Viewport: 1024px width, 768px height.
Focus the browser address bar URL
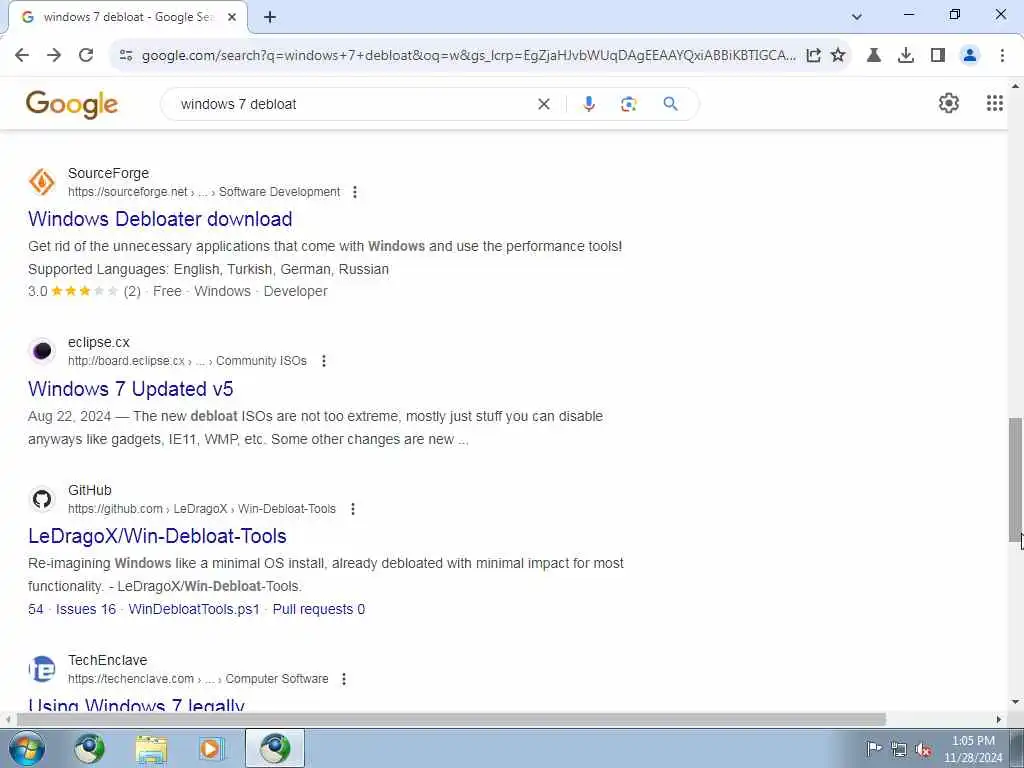pos(469,55)
